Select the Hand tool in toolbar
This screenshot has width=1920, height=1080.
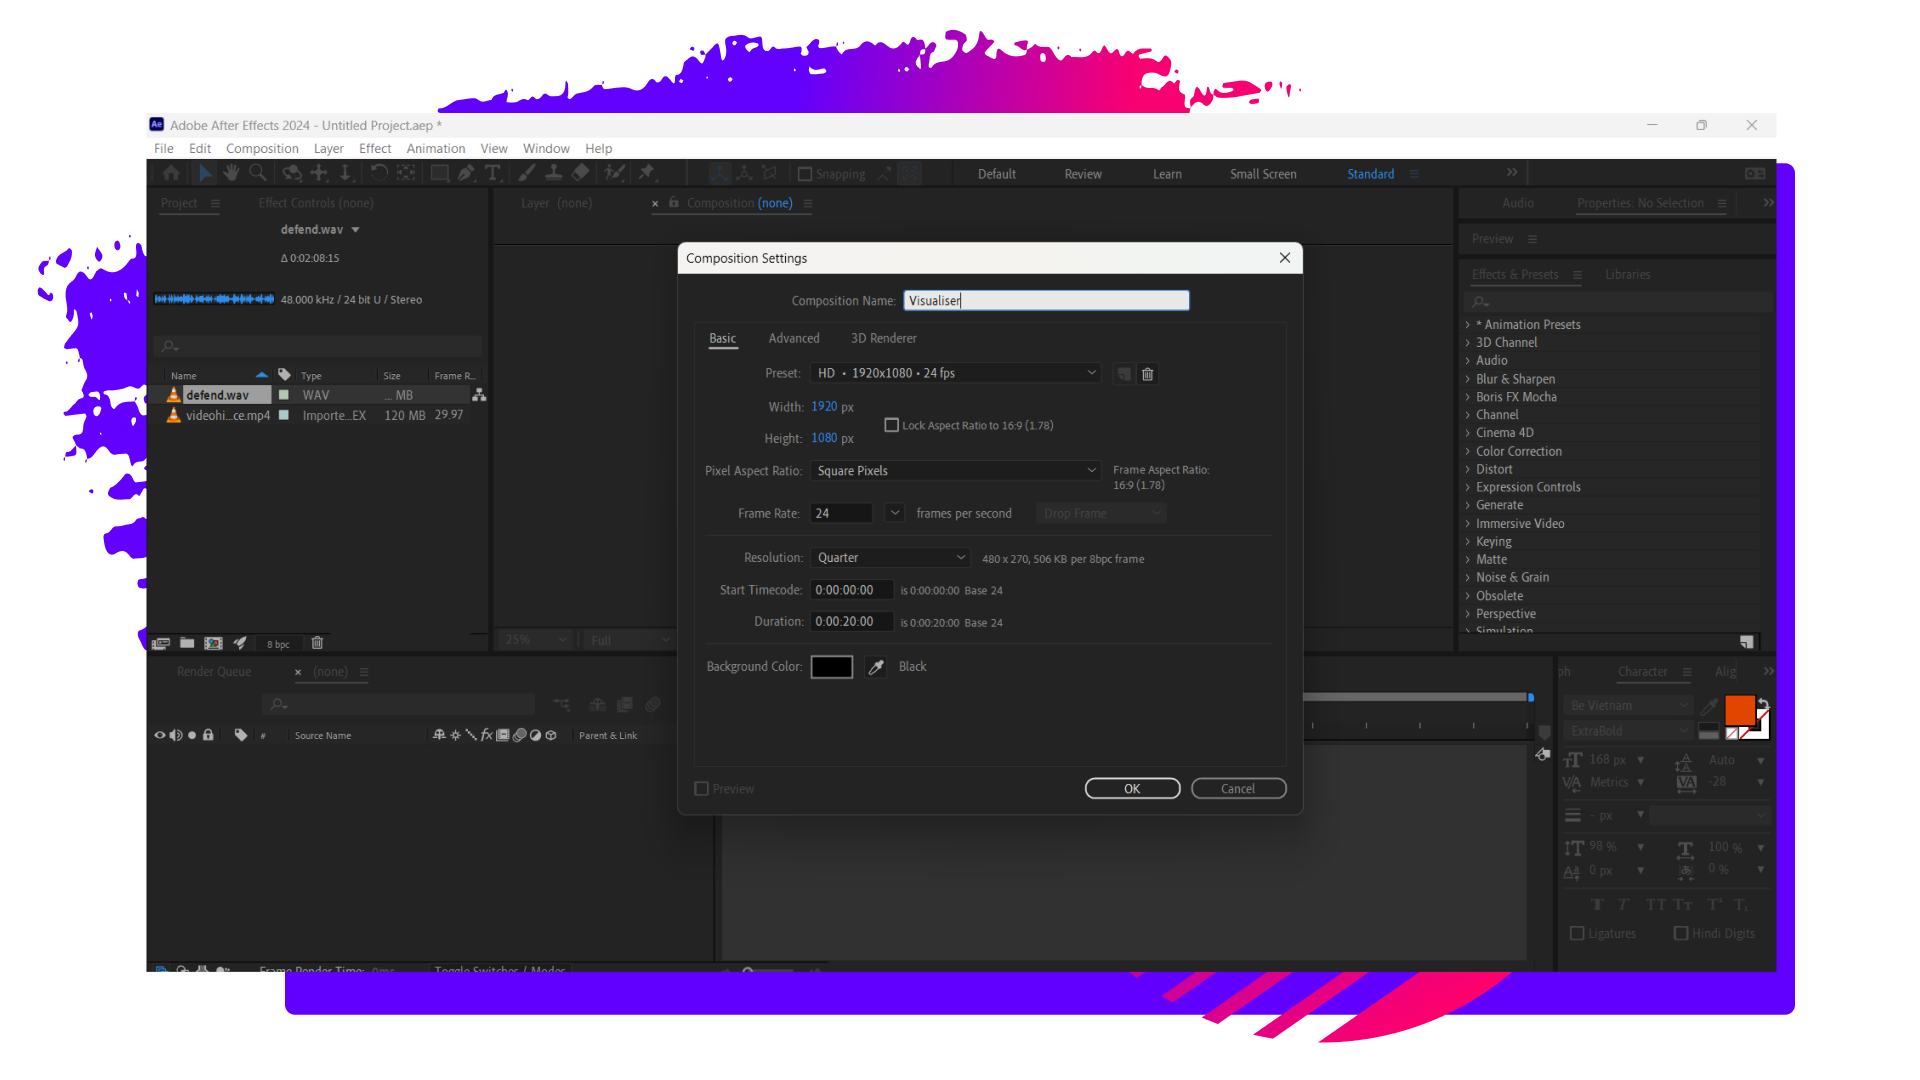231,173
